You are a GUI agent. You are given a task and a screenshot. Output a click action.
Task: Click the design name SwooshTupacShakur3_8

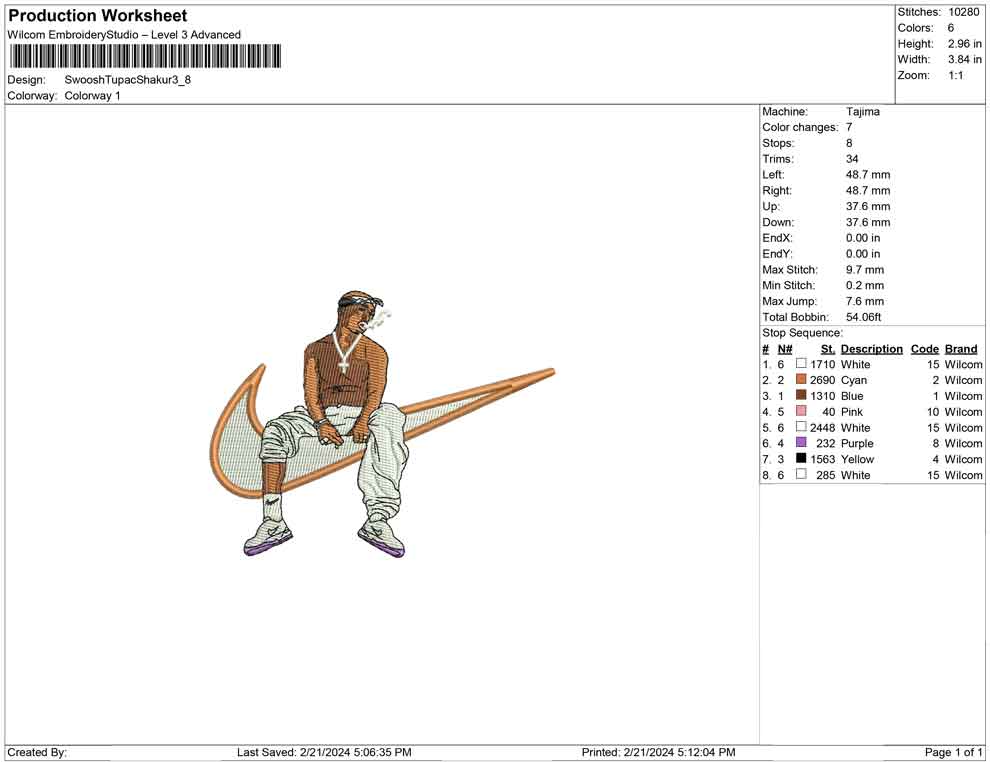[x=128, y=80]
